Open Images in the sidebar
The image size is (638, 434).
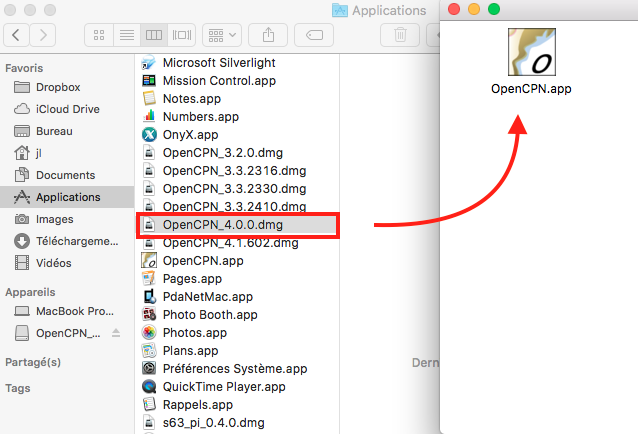click(67, 219)
